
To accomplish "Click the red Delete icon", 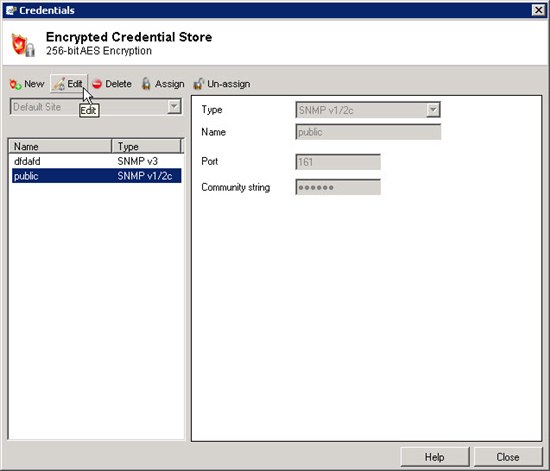I will coord(97,84).
